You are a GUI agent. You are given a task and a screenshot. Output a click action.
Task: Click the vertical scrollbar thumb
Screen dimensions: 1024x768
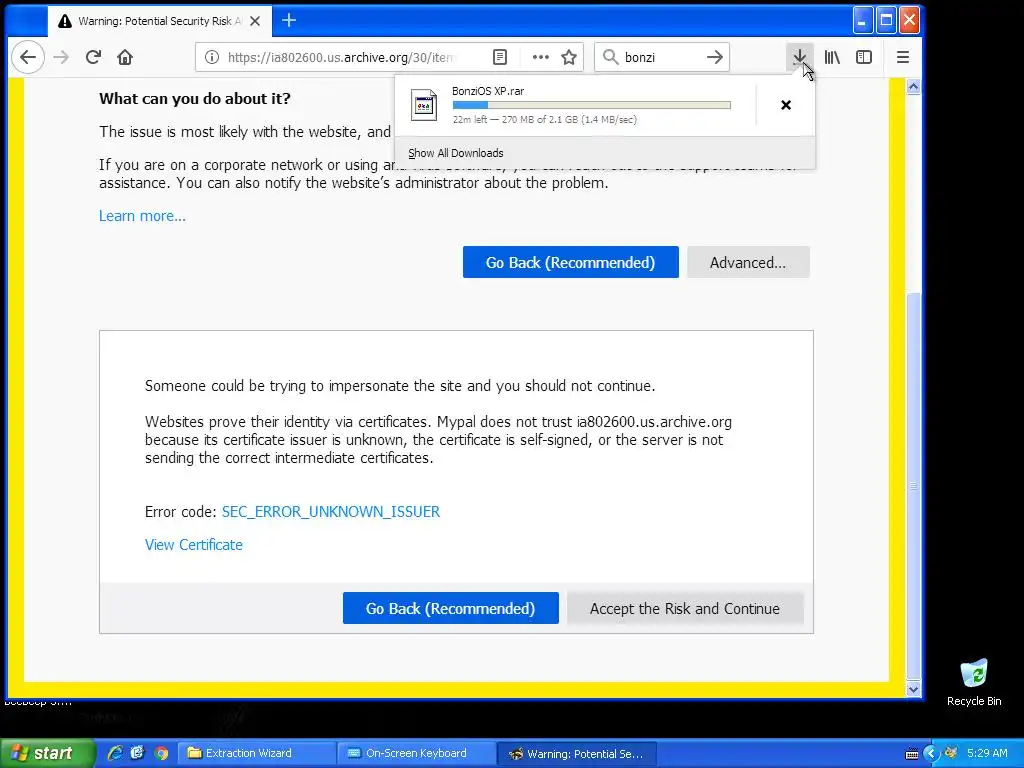pyautogui.click(x=913, y=487)
